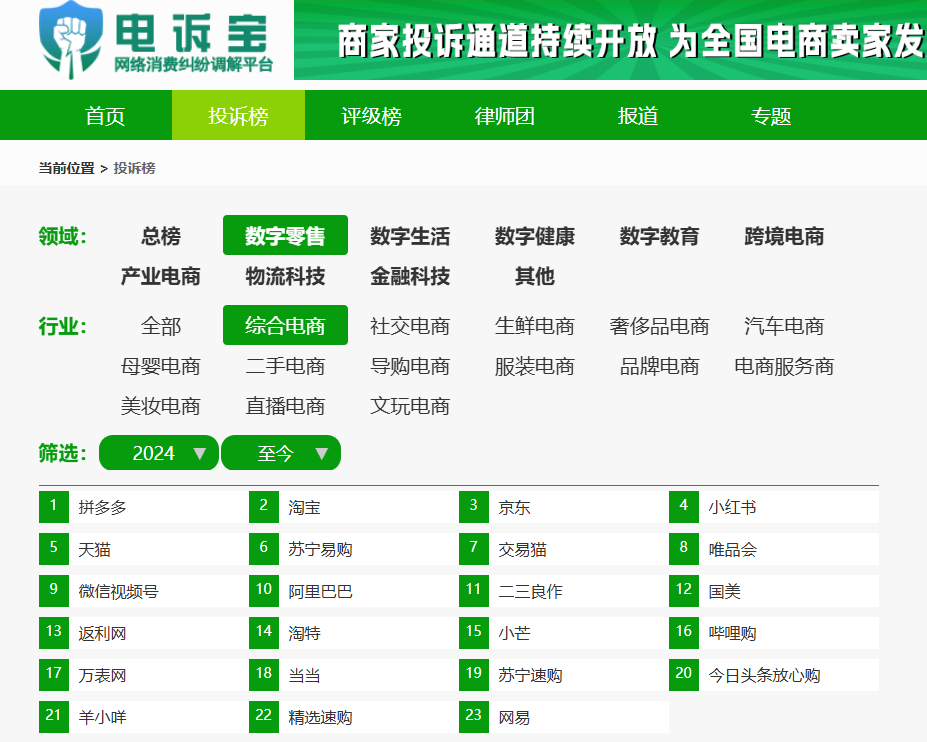Choose the 数字健康 domain filter
This screenshot has height=742, width=927.
(534, 236)
